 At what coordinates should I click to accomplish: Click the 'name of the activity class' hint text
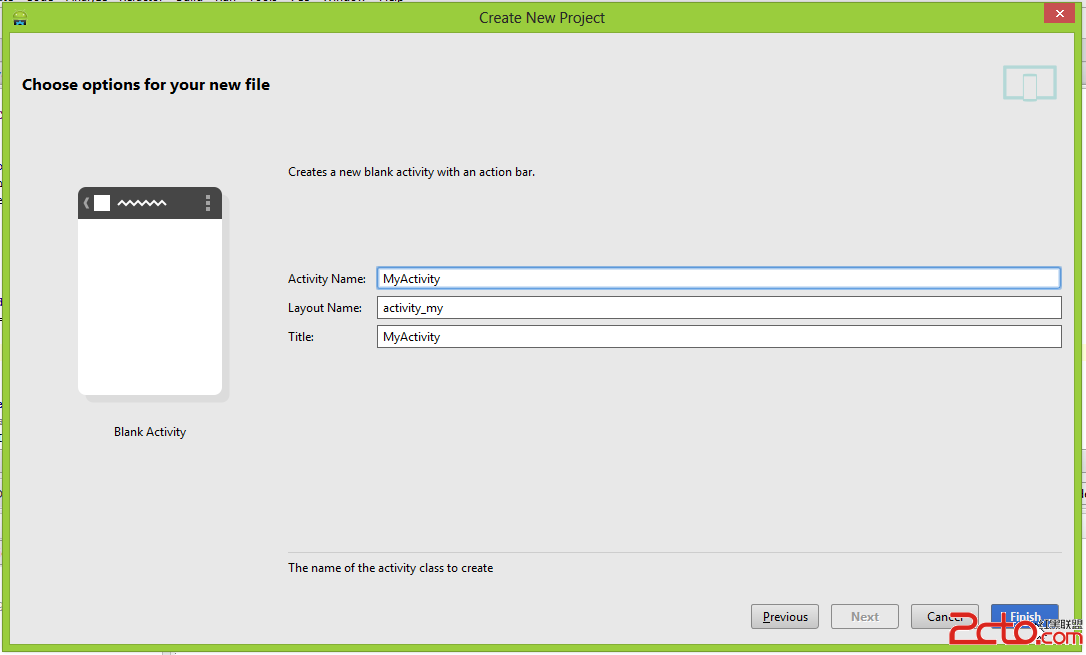(391, 568)
